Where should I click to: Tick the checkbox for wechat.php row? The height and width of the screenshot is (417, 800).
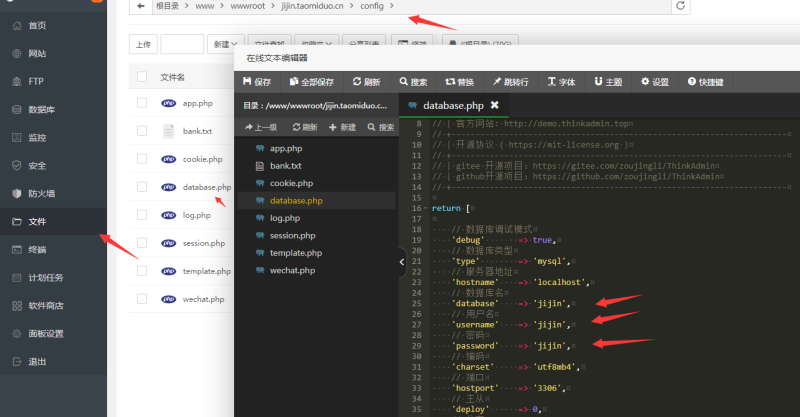click(142, 299)
